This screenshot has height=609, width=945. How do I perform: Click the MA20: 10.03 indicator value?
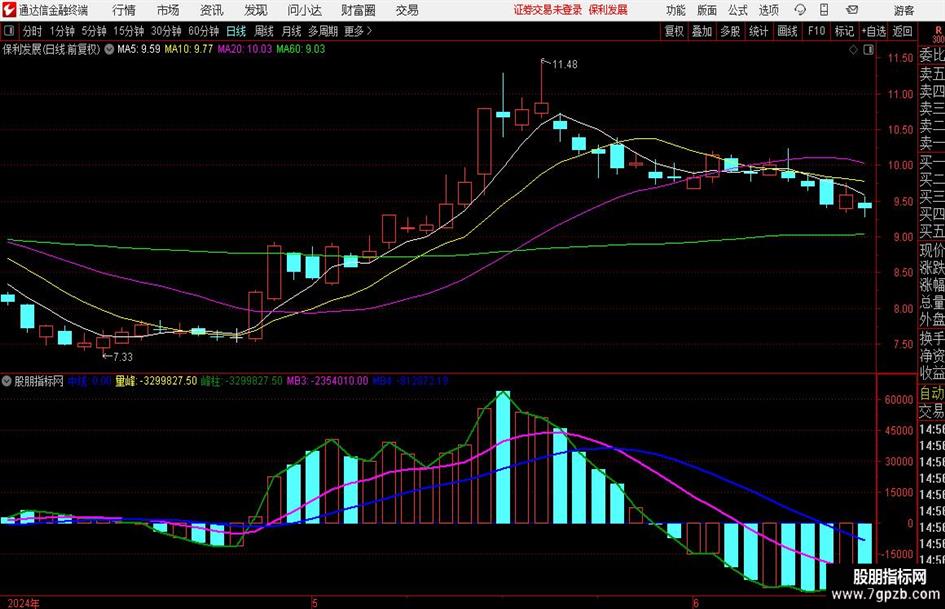tap(245, 49)
